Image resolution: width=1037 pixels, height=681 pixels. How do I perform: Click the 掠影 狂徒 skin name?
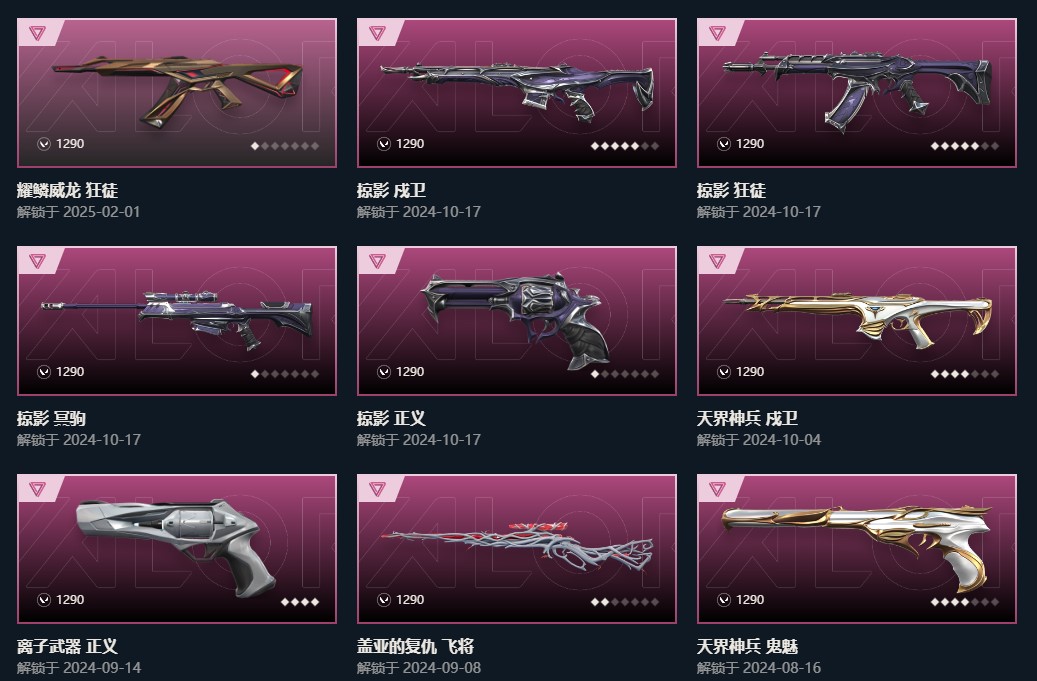click(731, 190)
